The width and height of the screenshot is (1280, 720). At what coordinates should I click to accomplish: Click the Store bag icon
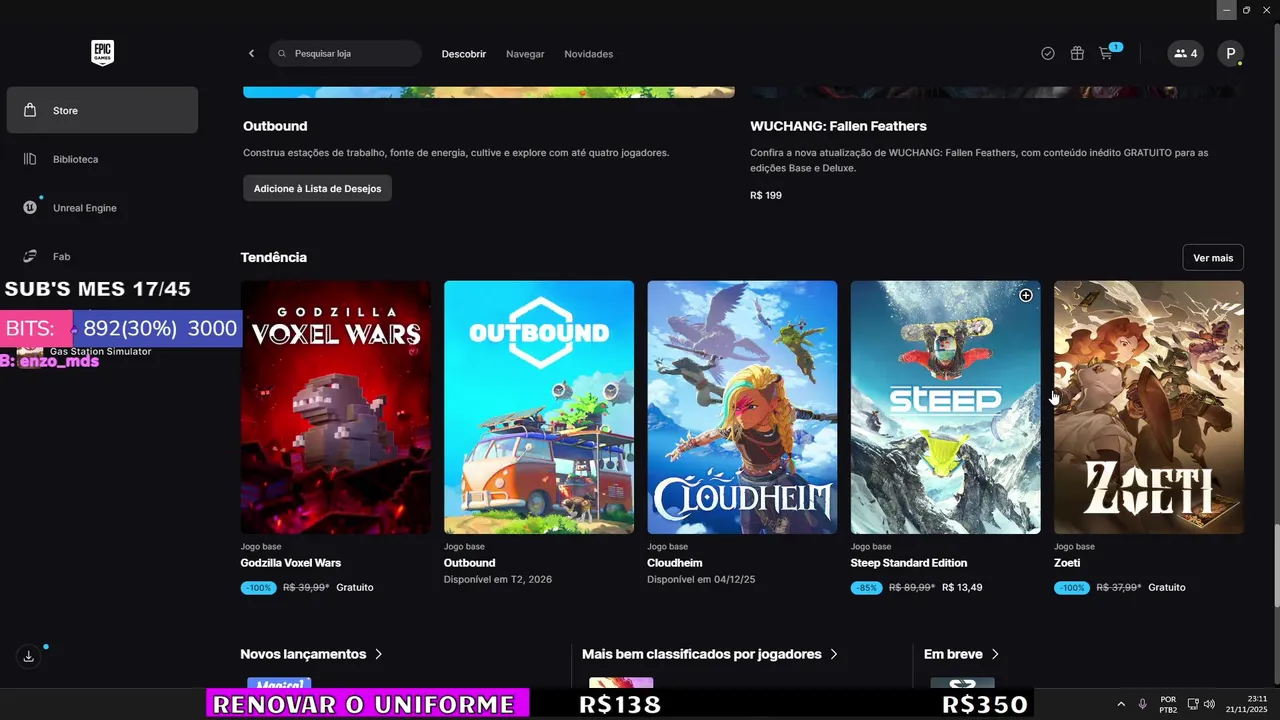click(30, 110)
